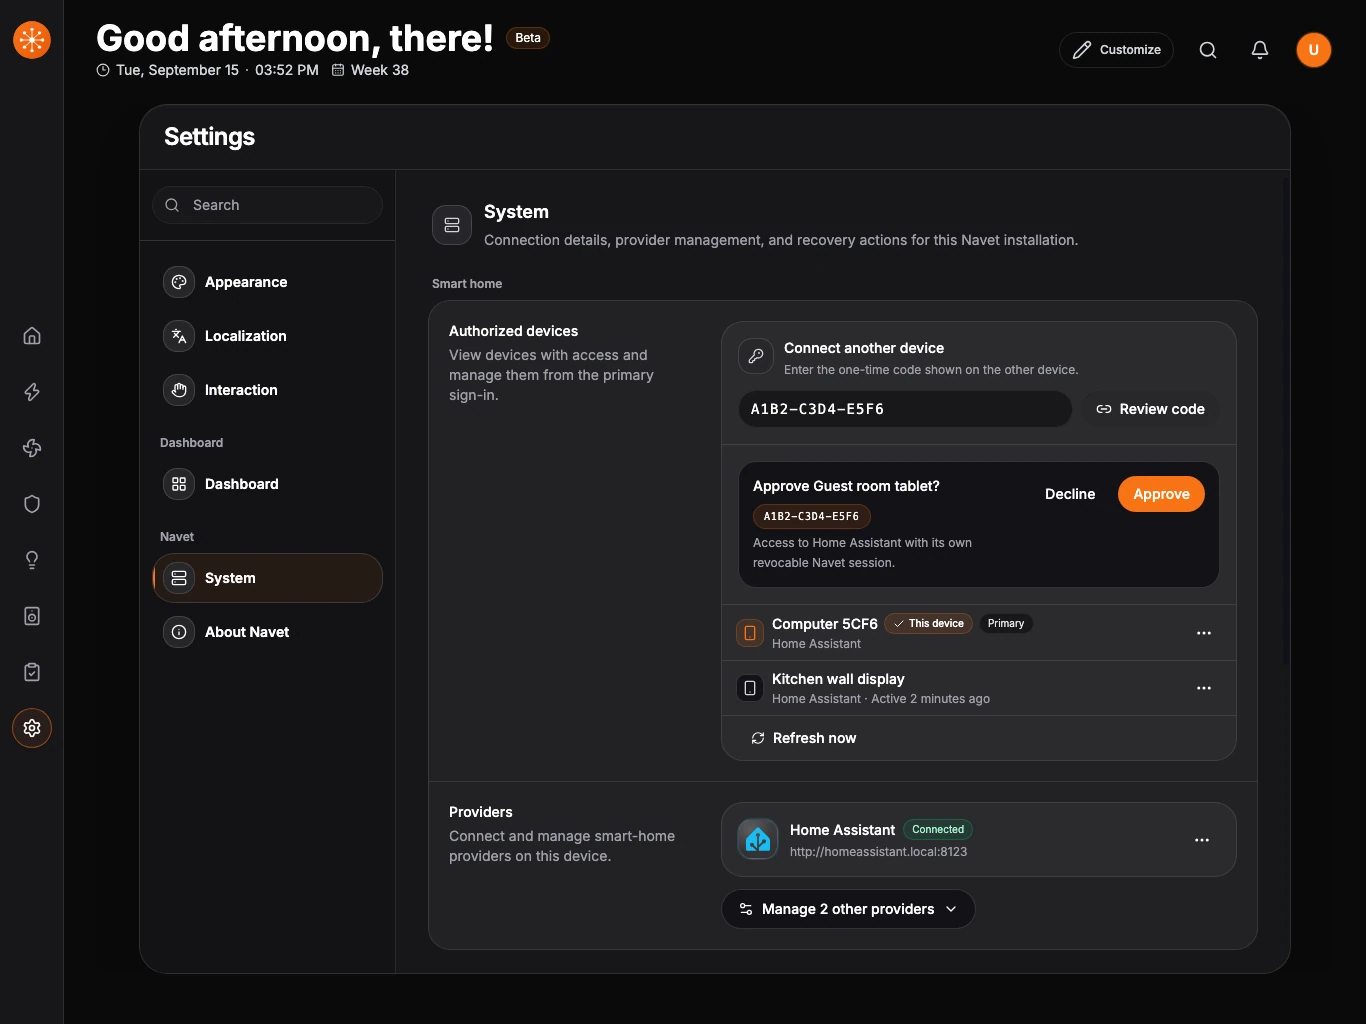Expand Manage 2 other providers dropdown
Viewport: 1366px width, 1024px height.
click(x=848, y=909)
